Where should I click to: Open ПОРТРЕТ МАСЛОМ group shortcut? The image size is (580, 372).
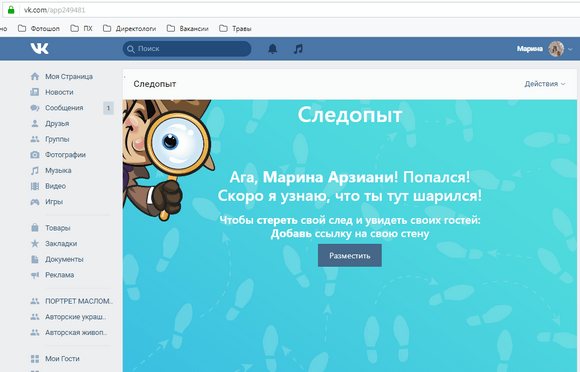(79, 301)
